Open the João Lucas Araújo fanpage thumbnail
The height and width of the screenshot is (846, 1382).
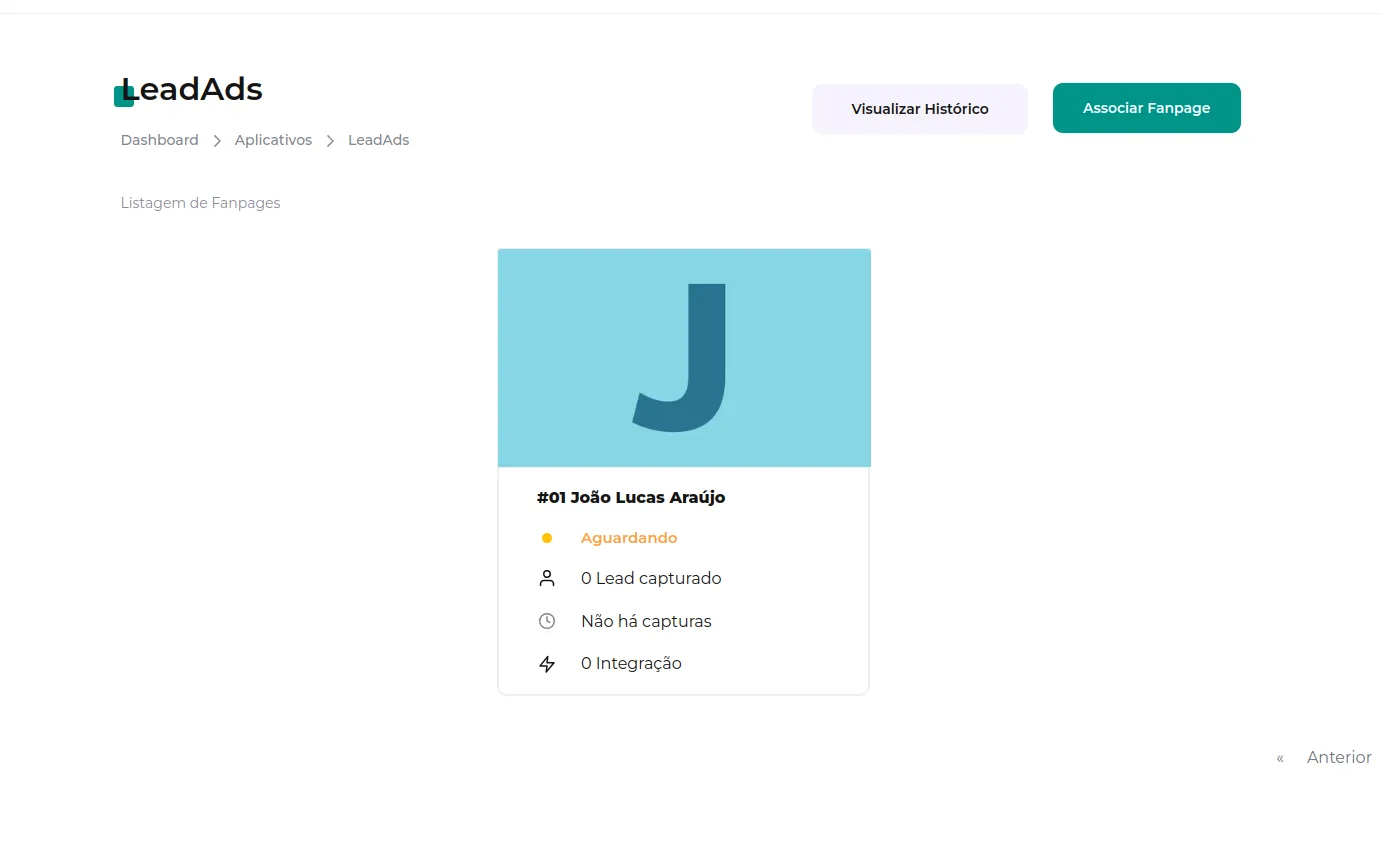tap(684, 358)
